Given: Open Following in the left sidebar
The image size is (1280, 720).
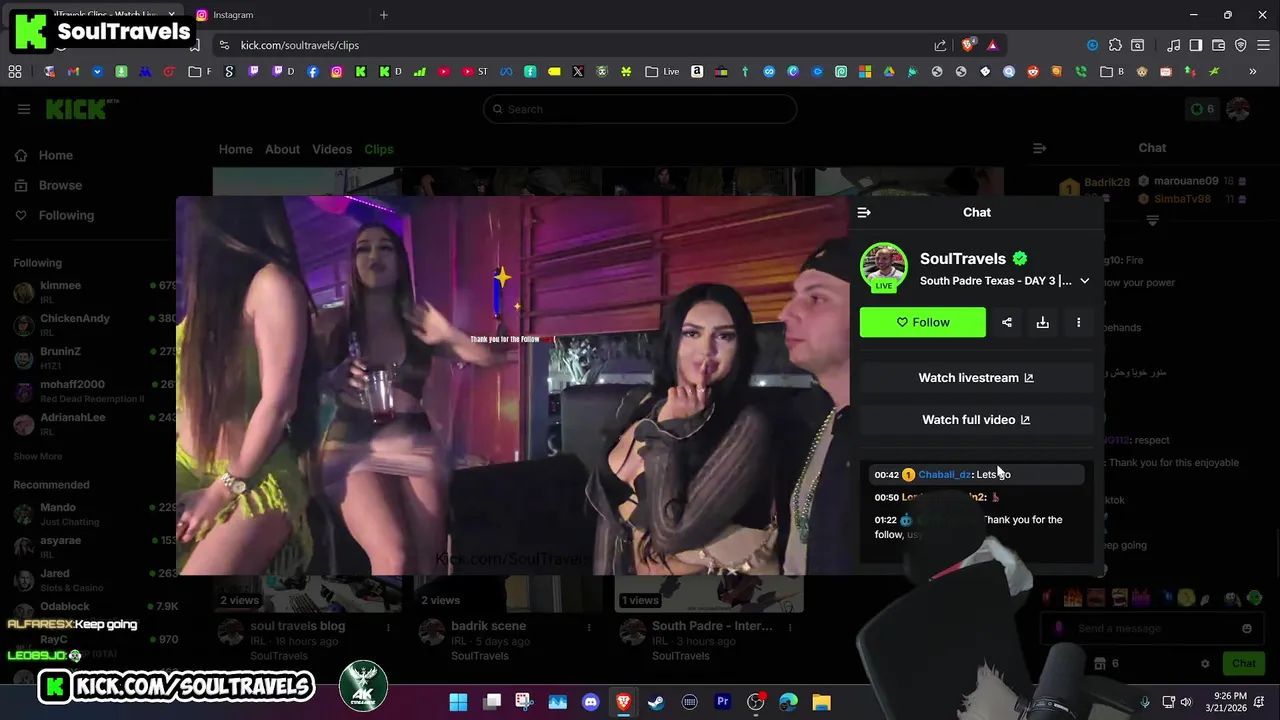Looking at the screenshot, I should [x=66, y=215].
